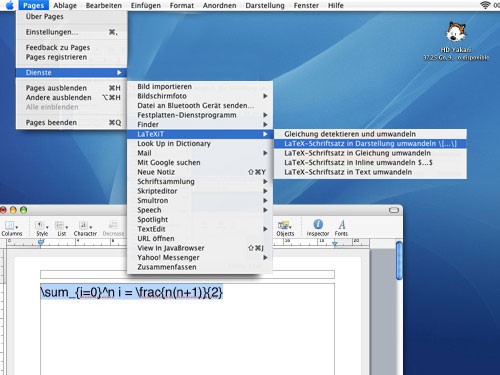
Task: Choose Pages beenden
Action: (71, 123)
